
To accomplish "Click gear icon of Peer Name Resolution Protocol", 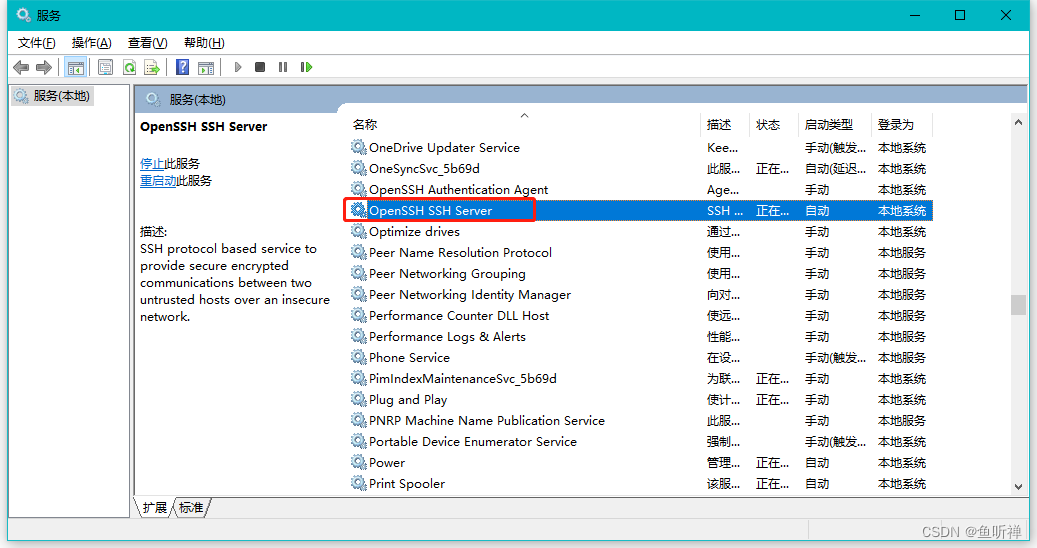I will click(358, 252).
